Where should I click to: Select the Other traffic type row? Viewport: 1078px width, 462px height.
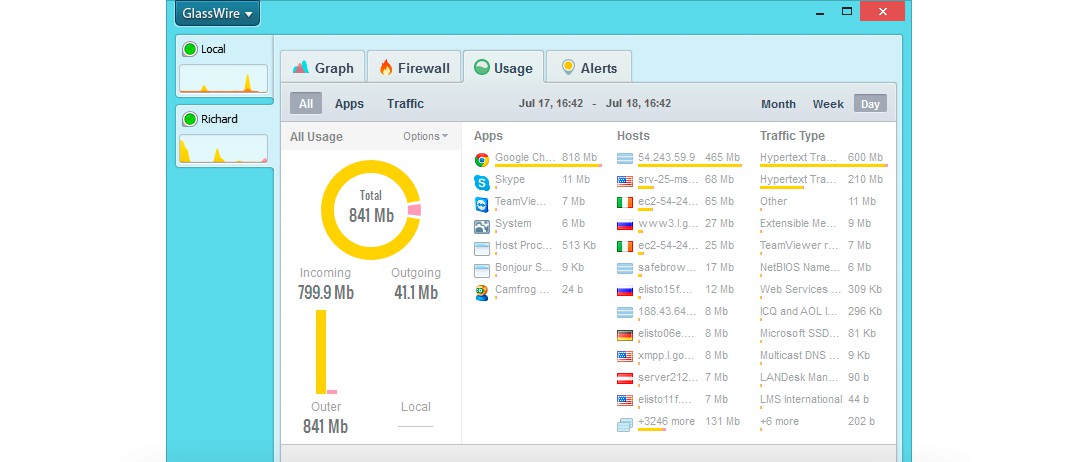(x=823, y=202)
